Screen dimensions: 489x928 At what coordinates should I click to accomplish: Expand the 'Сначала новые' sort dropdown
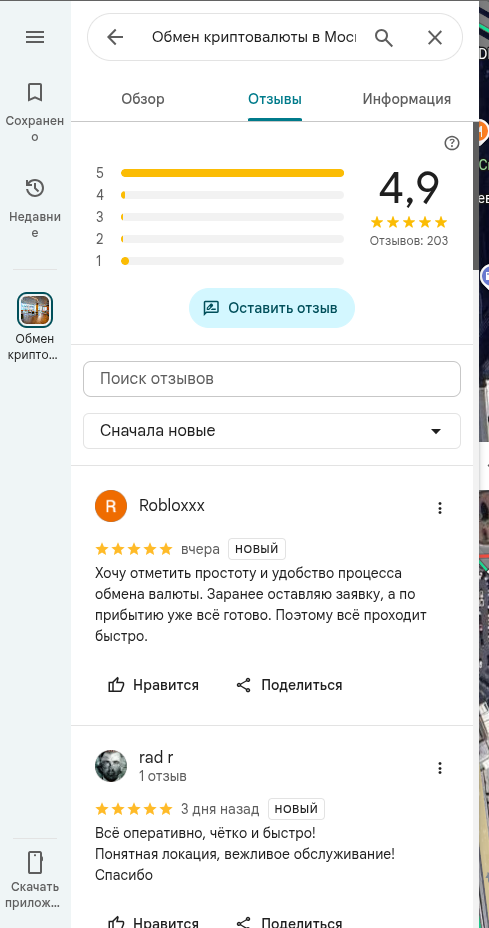click(x=272, y=431)
